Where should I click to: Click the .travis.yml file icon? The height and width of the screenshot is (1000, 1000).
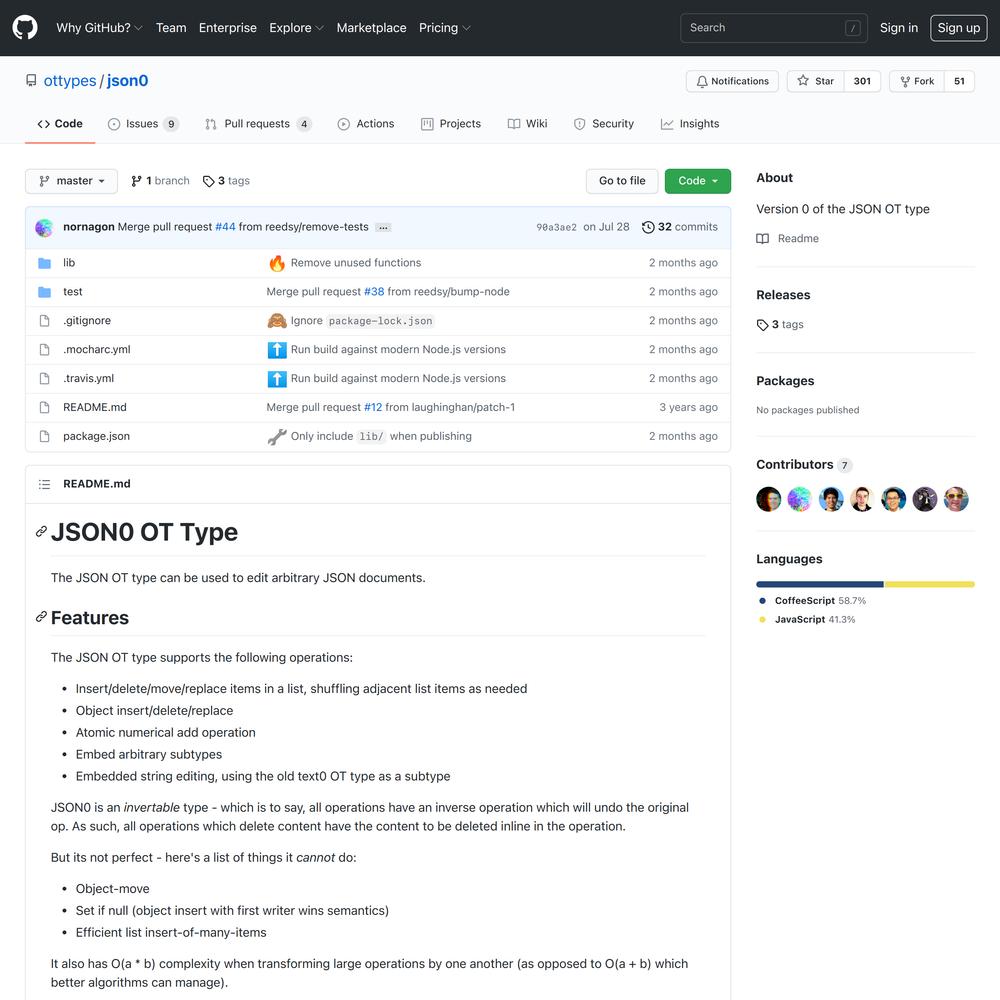(x=44, y=378)
